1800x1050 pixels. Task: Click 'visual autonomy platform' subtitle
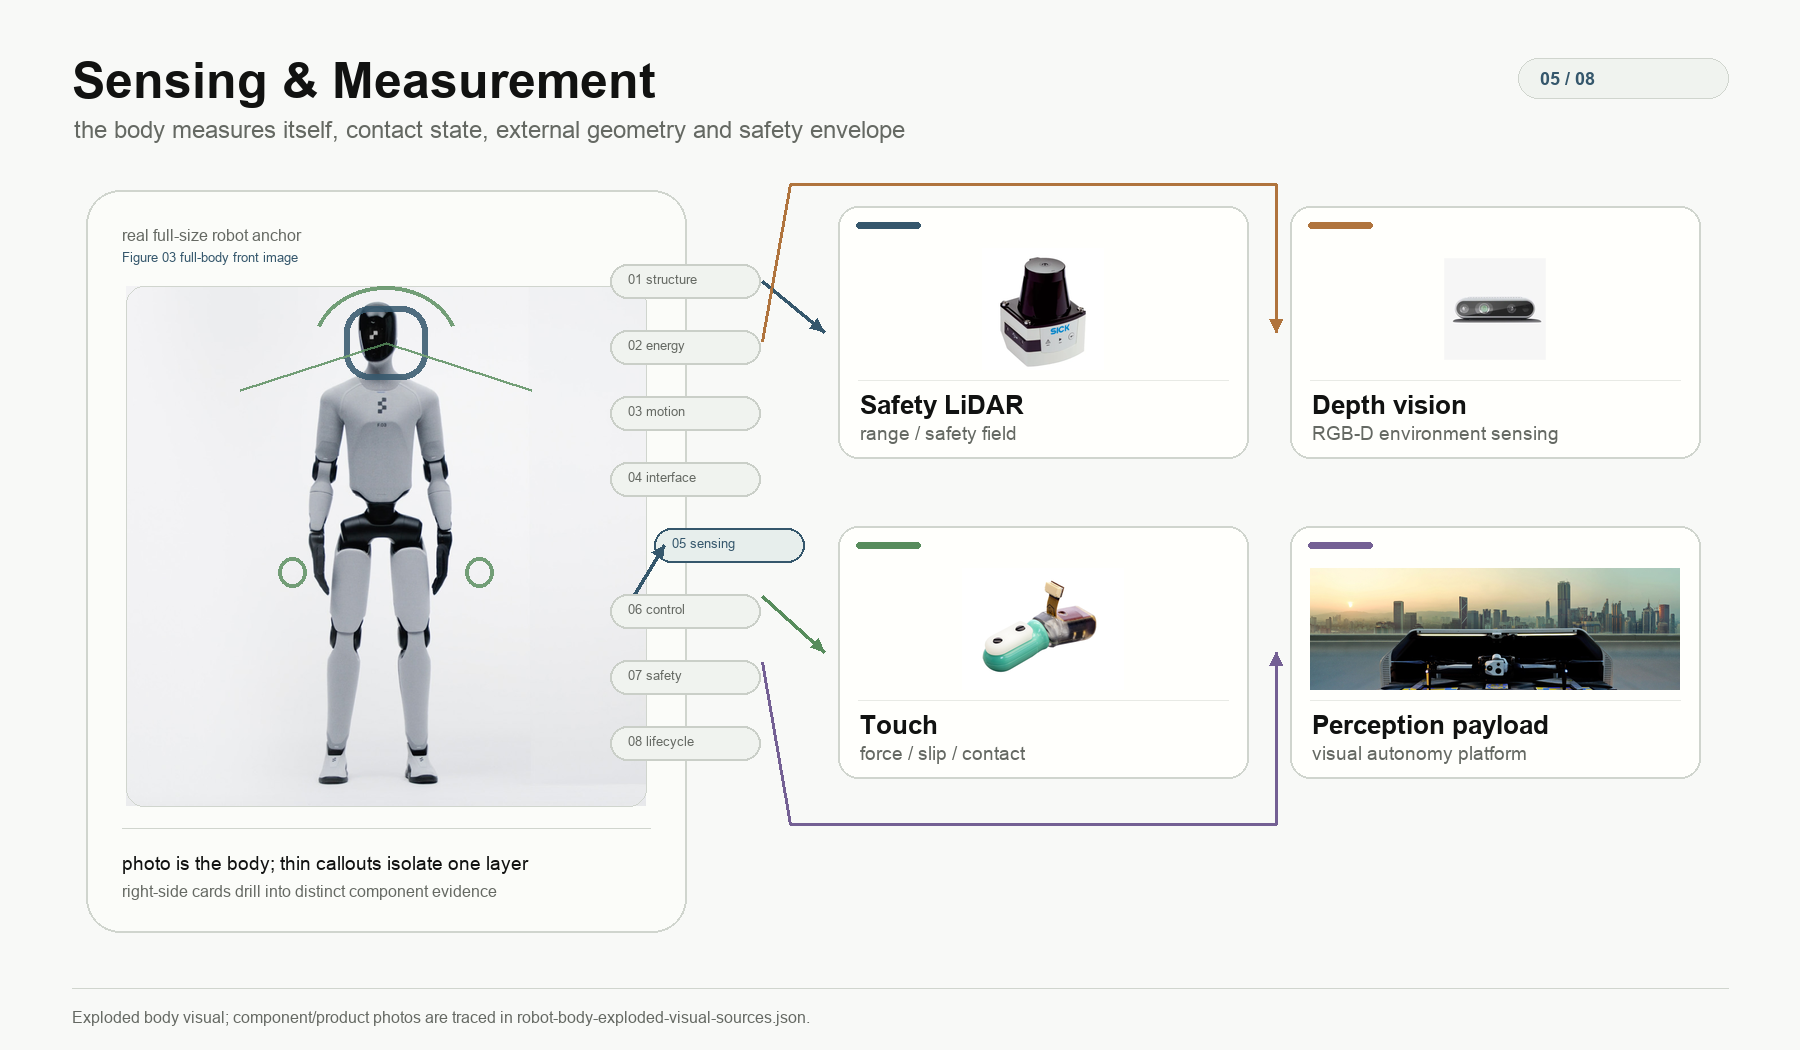tap(1419, 754)
